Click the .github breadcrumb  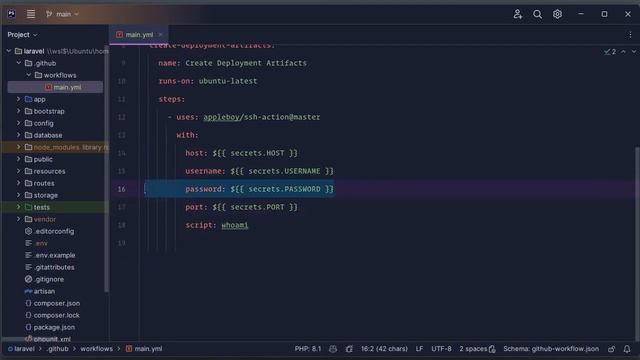tap(58, 349)
